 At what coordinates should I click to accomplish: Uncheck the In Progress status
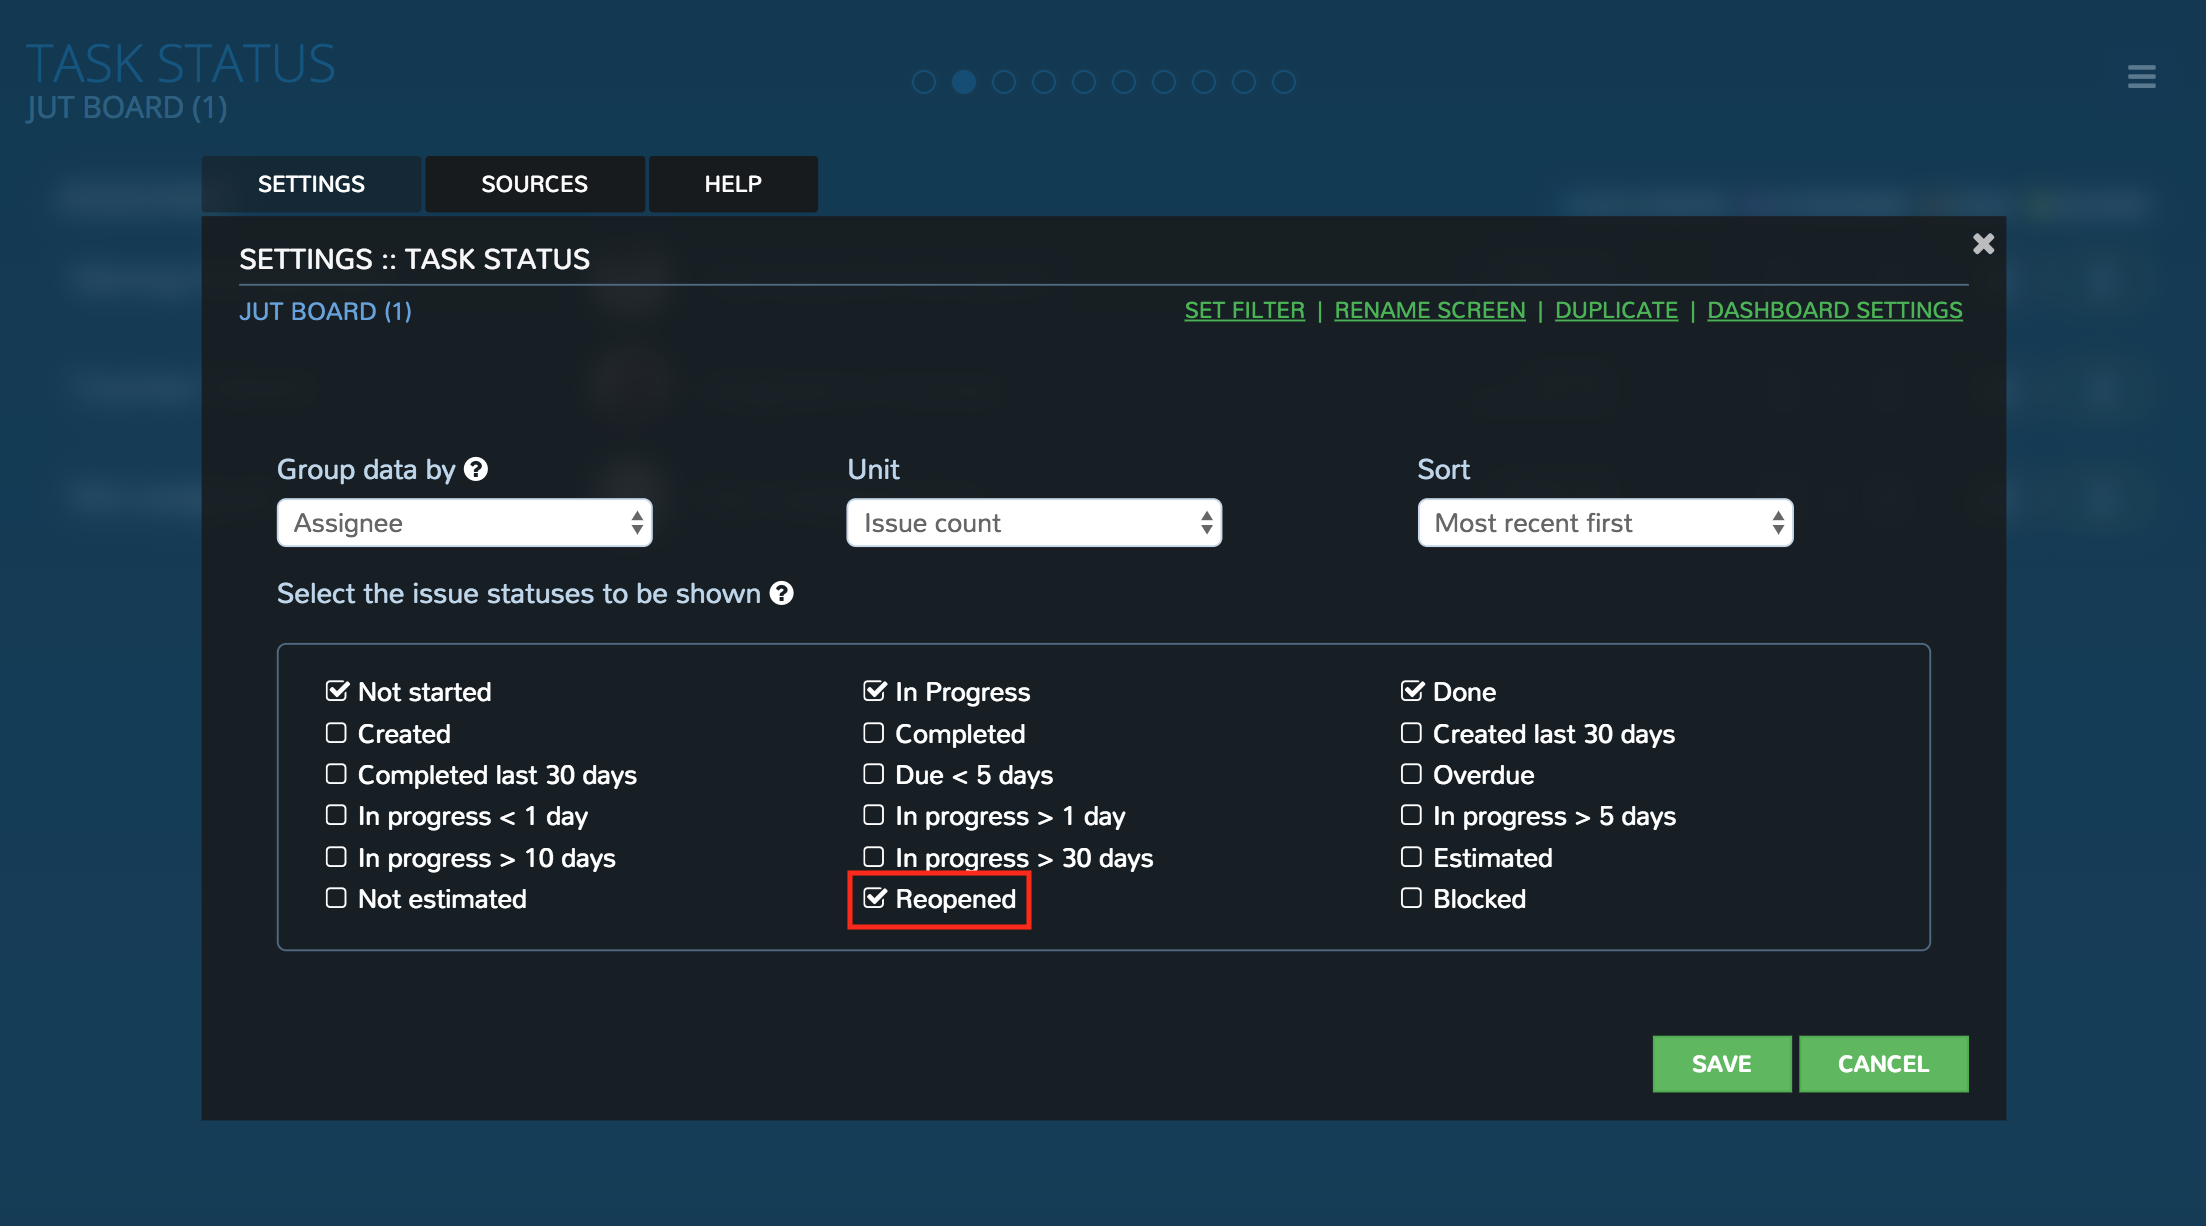[x=875, y=691]
